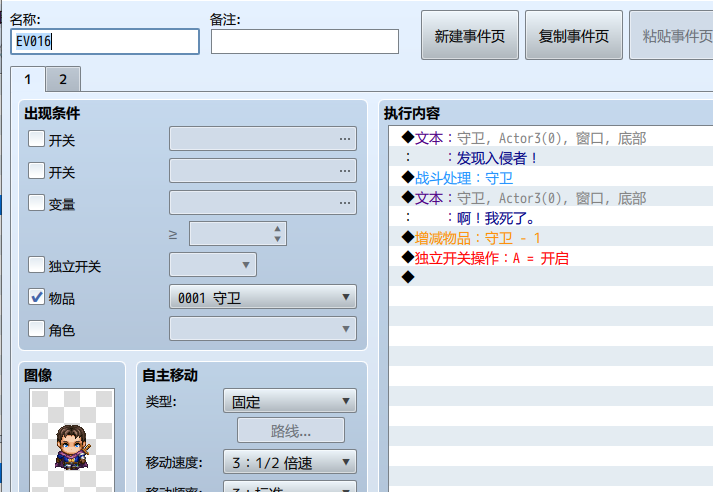Open the first 开关 selector ellipsis field
The image size is (713, 492).
(x=263, y=139)
